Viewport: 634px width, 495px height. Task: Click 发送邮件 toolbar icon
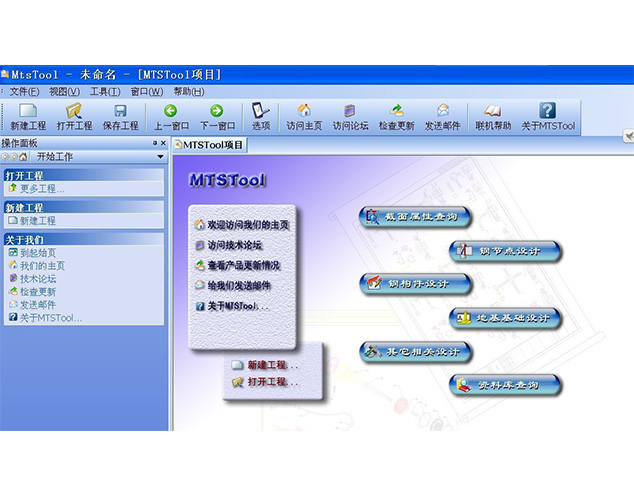(442, 117)
